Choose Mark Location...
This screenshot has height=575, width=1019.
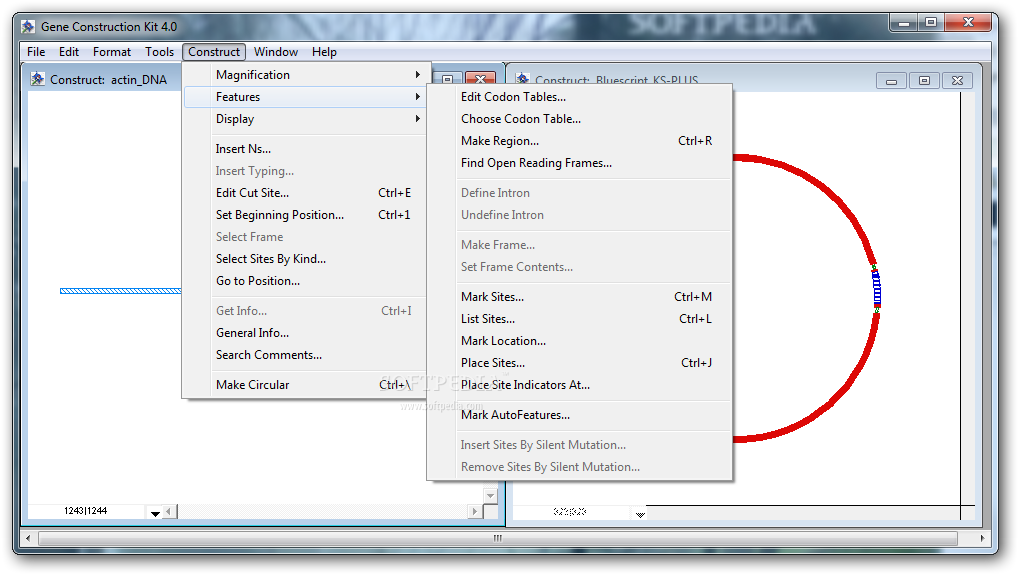coord(580,341)
